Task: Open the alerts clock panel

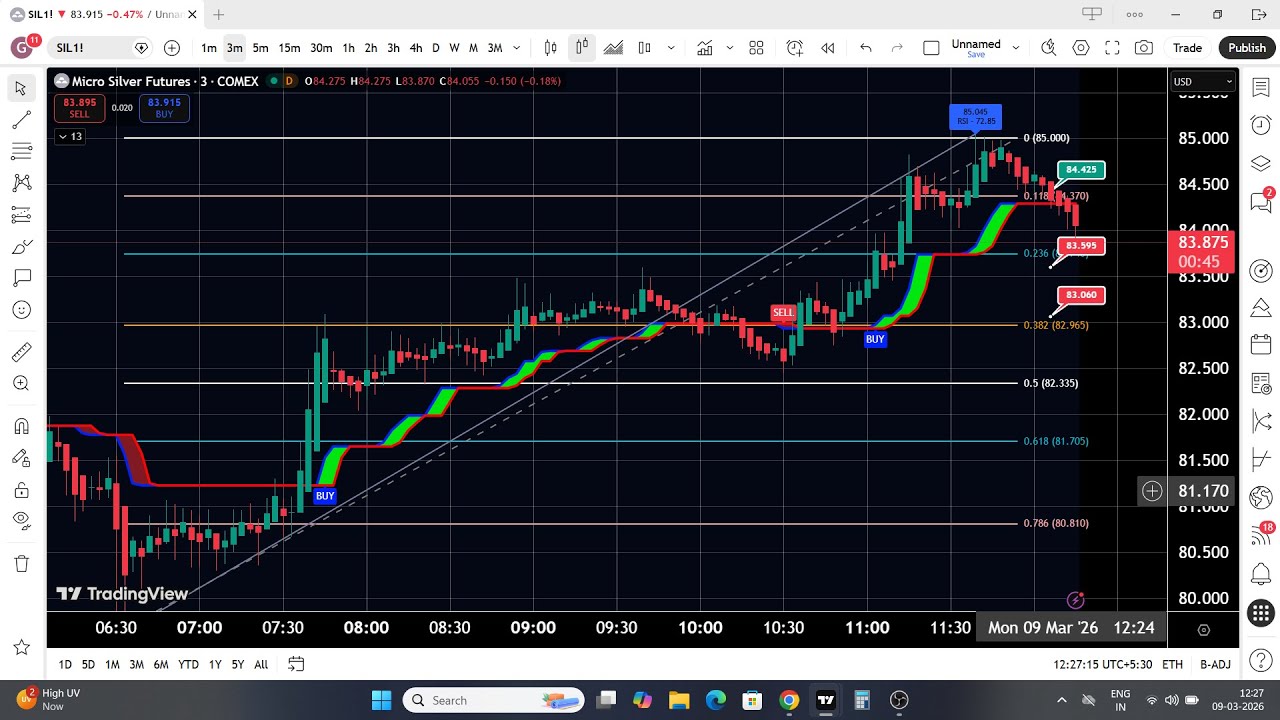Action: click(x=1261, y=125)
